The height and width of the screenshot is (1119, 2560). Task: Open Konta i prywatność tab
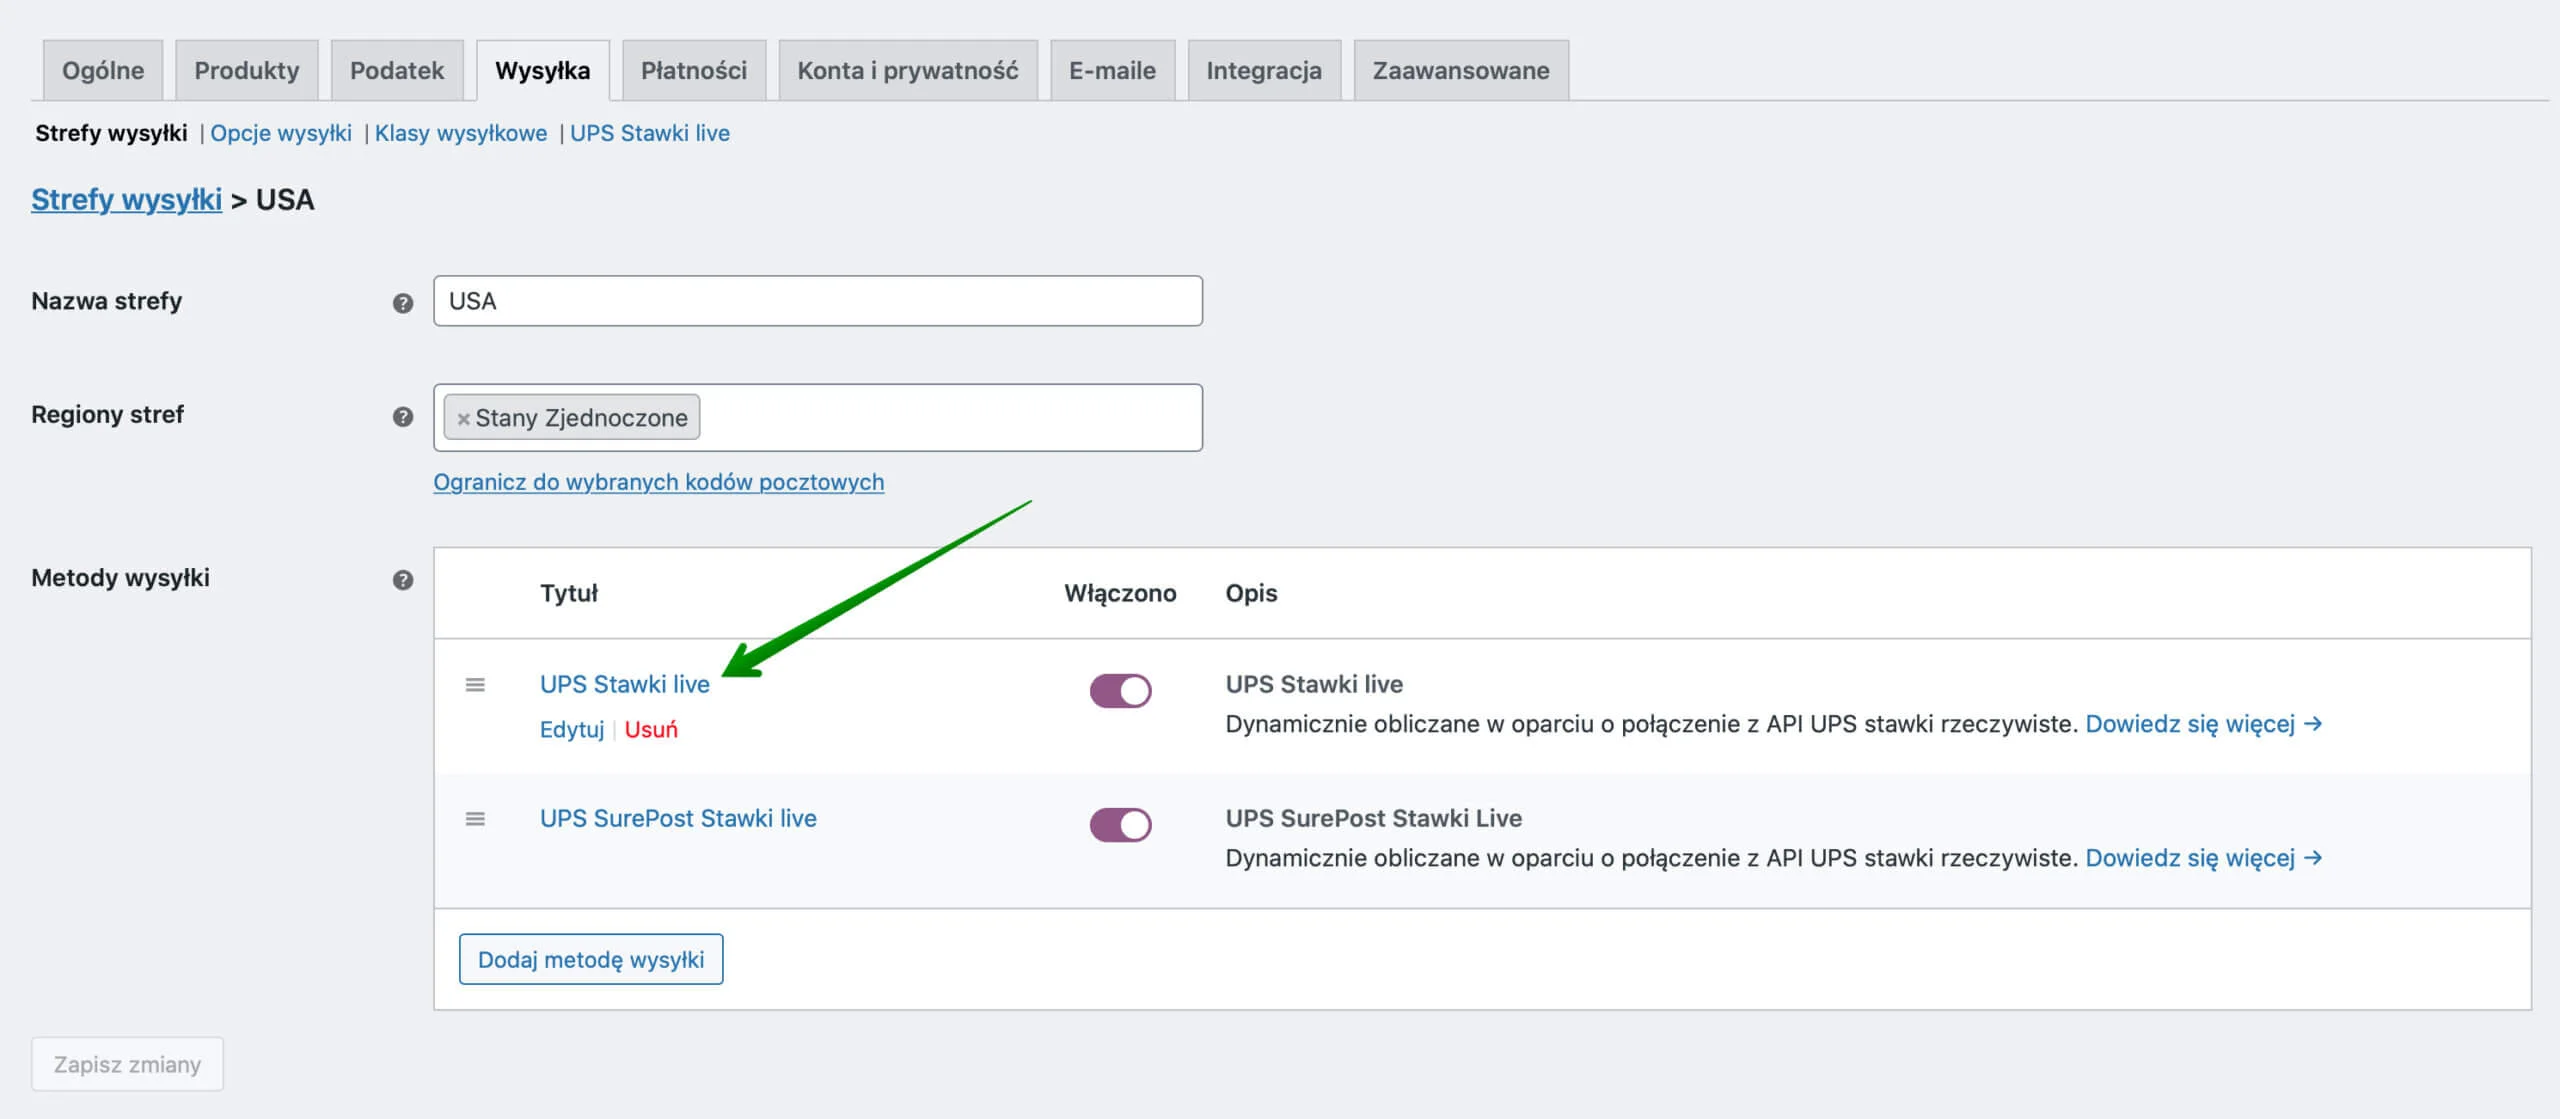point(908,71)
